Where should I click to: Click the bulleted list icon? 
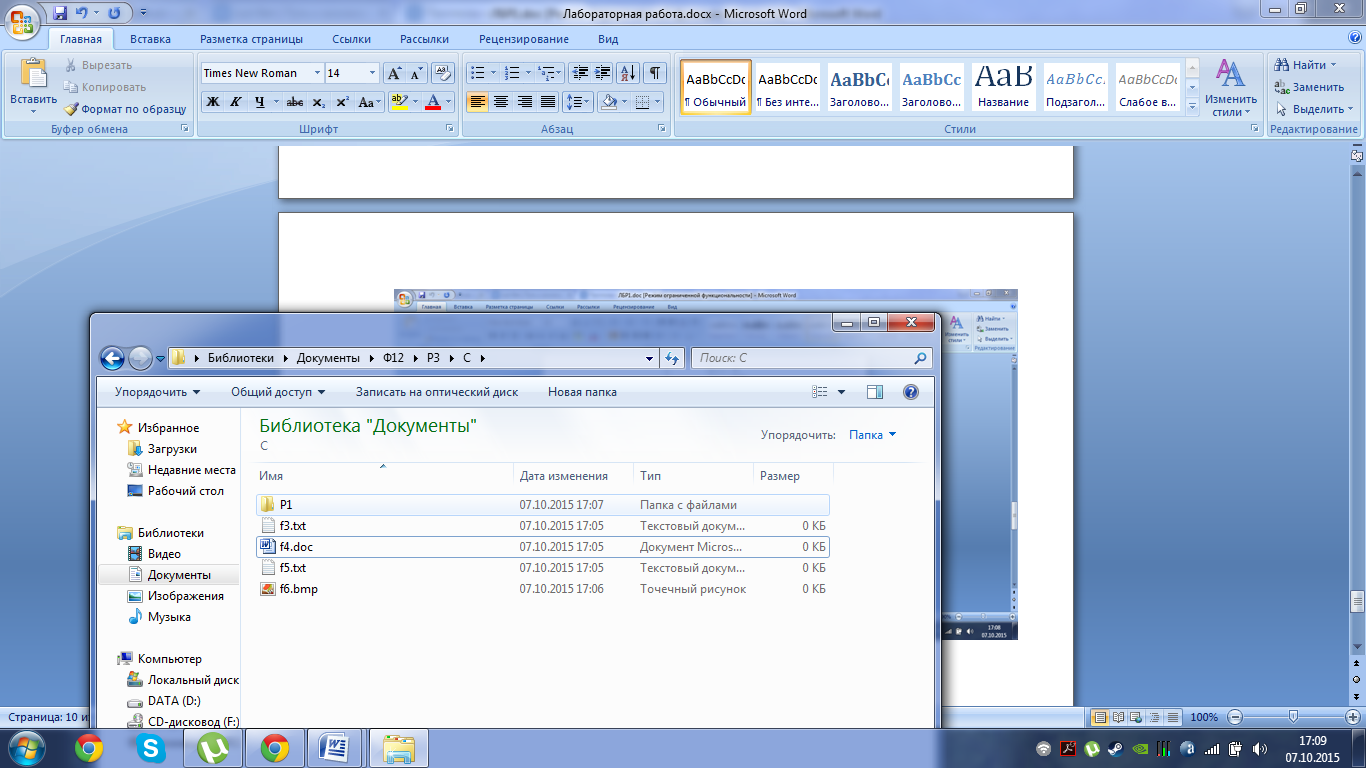click(478, 73)
